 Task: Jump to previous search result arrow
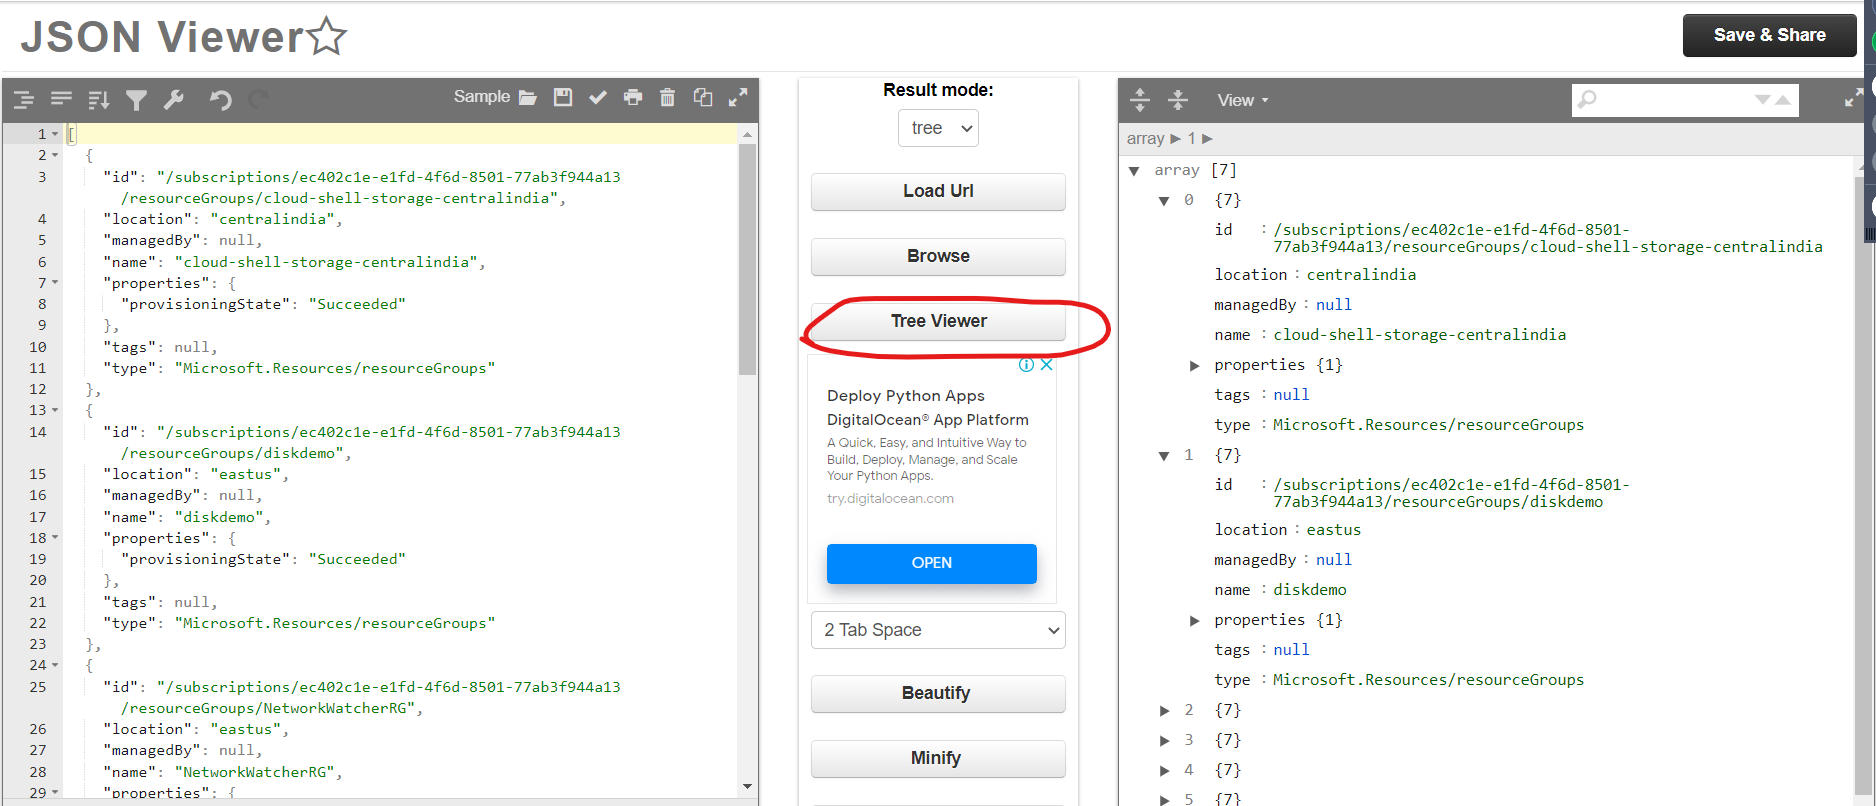pyautogui.click(x=1783, y=100)
